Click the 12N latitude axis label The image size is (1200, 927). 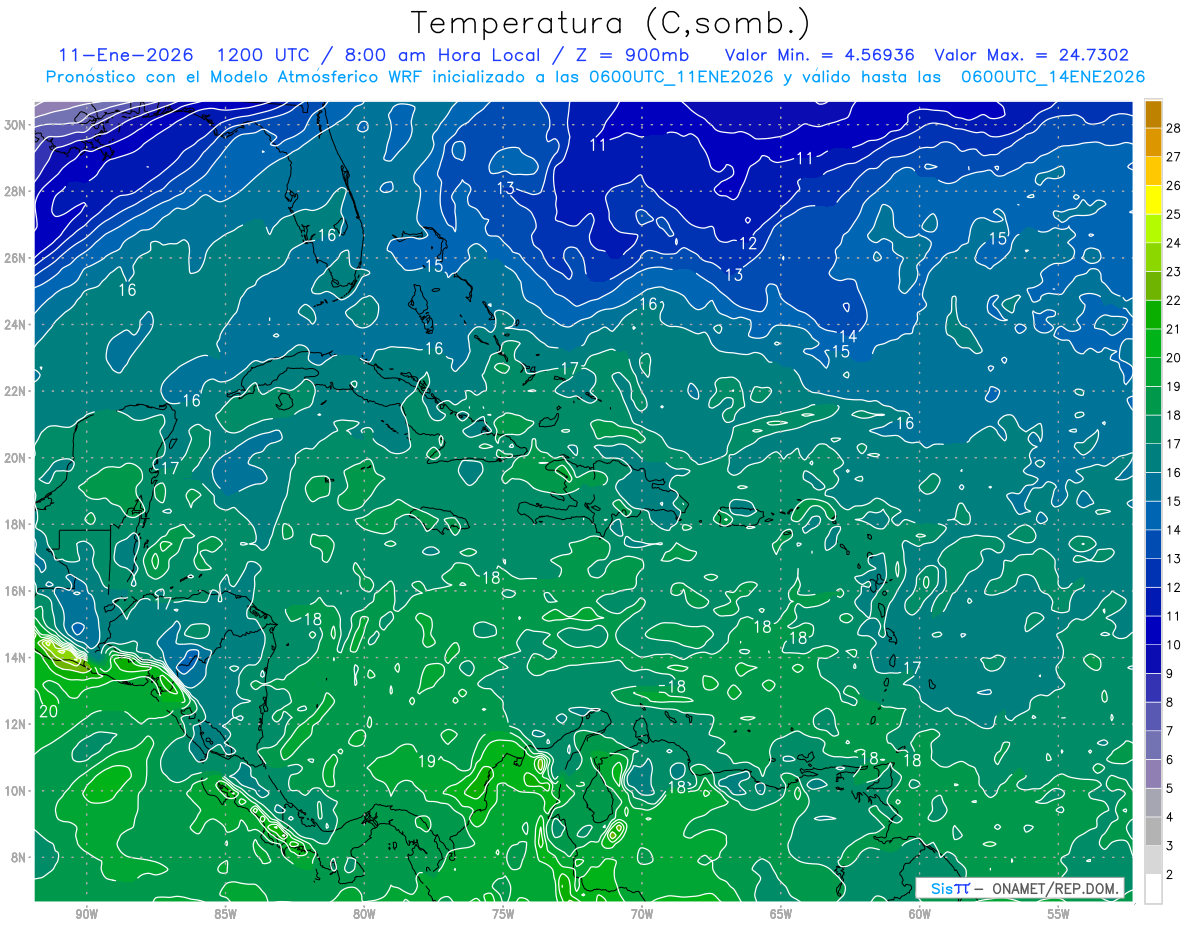(17, 724)
